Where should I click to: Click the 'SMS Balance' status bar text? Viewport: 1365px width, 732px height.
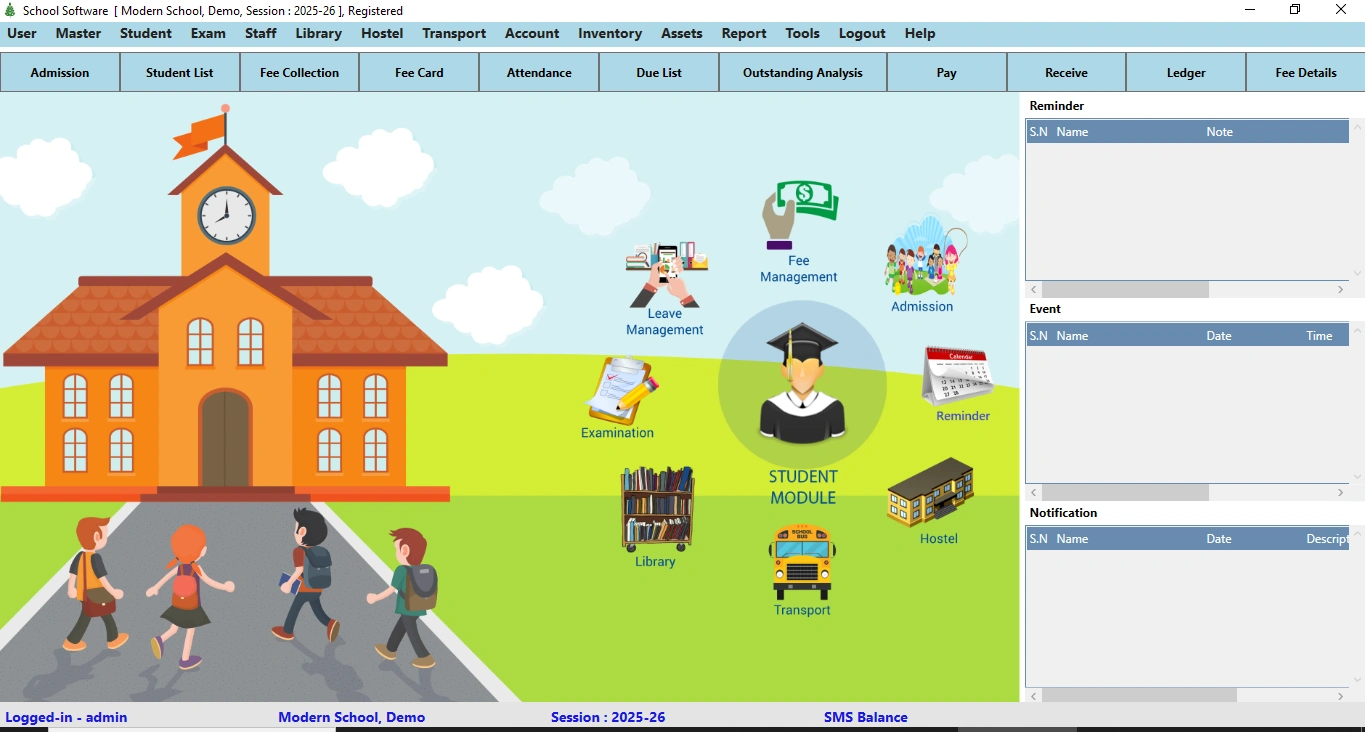pyautogui.click(x=866, y=717)
